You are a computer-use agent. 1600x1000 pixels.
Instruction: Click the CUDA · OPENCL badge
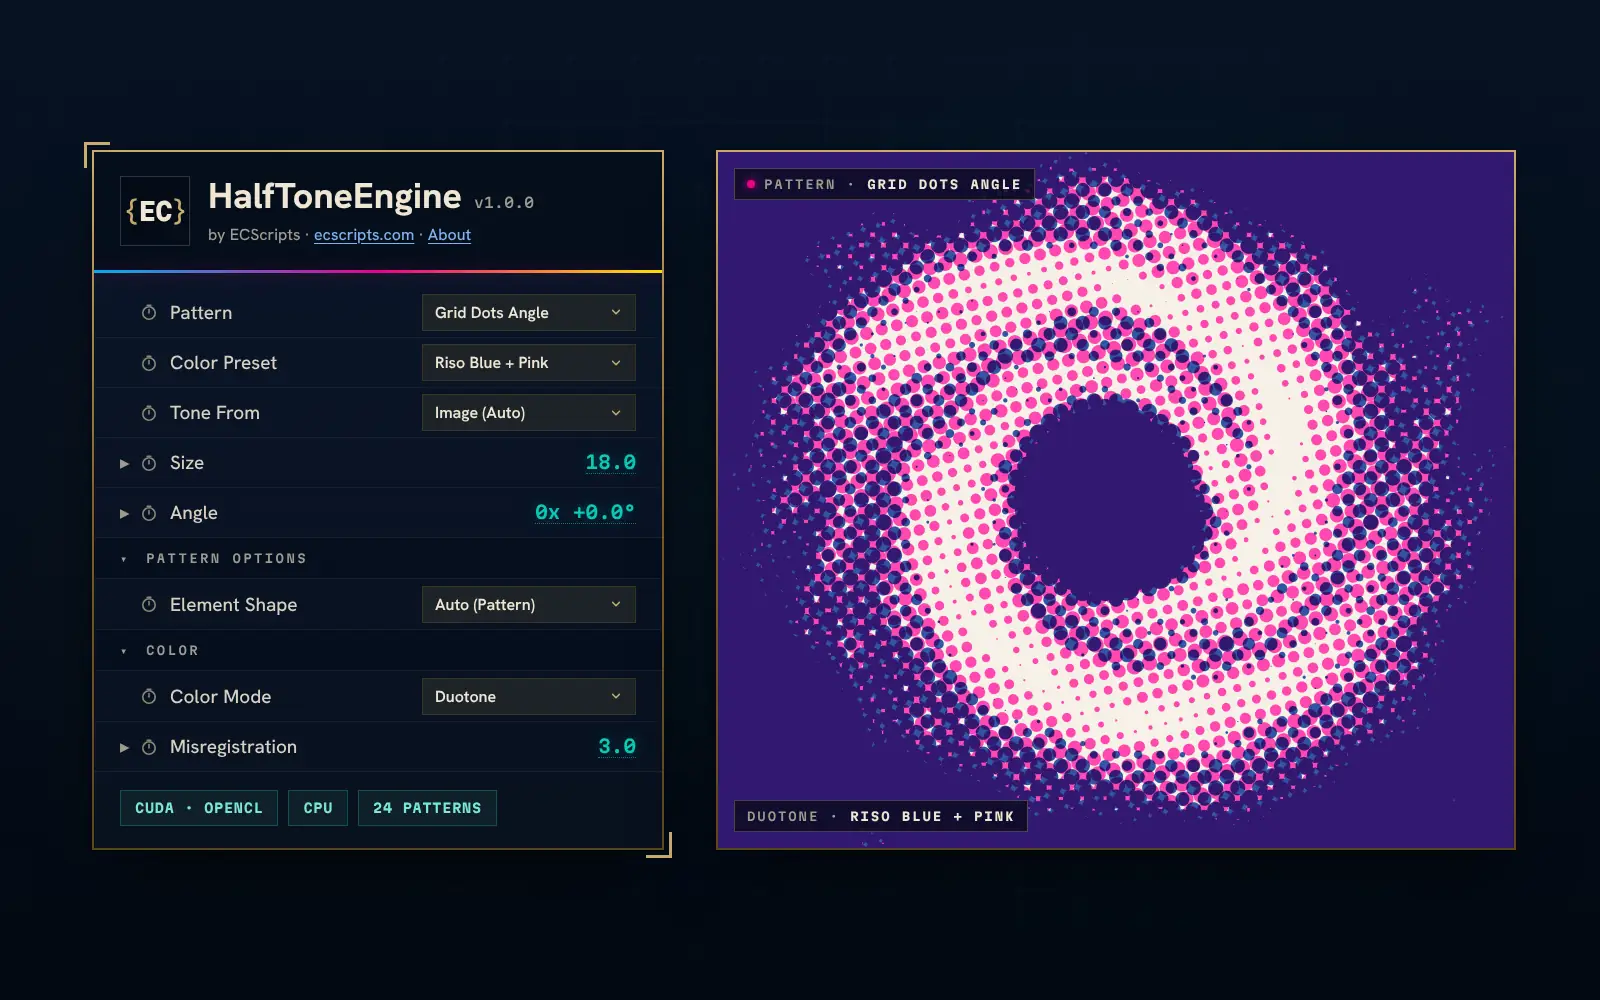pos(199,808)
